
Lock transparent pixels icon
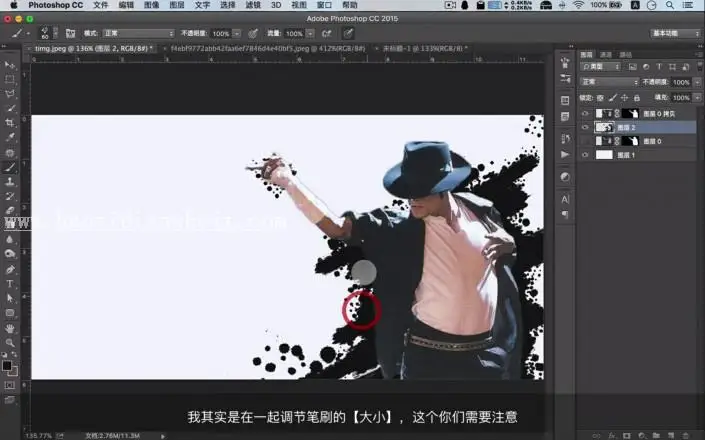pos(600,98)
